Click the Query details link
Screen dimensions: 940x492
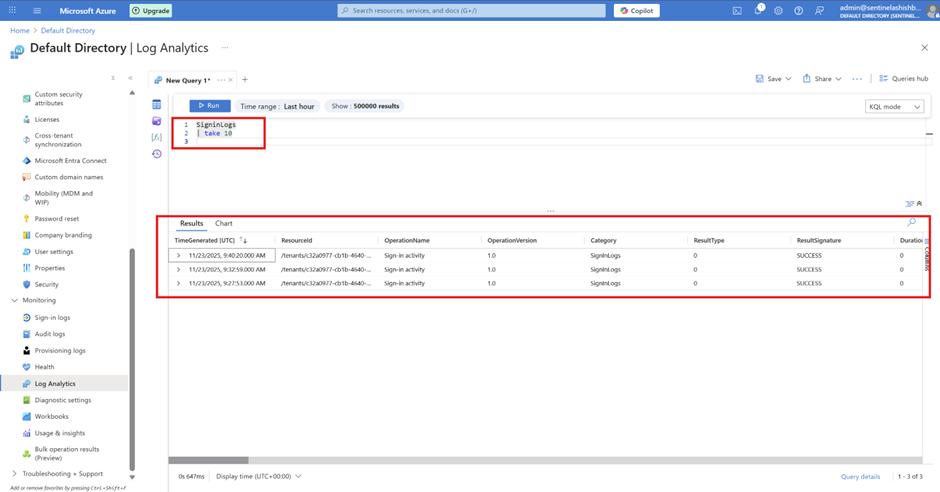click(x=860, y=477)
